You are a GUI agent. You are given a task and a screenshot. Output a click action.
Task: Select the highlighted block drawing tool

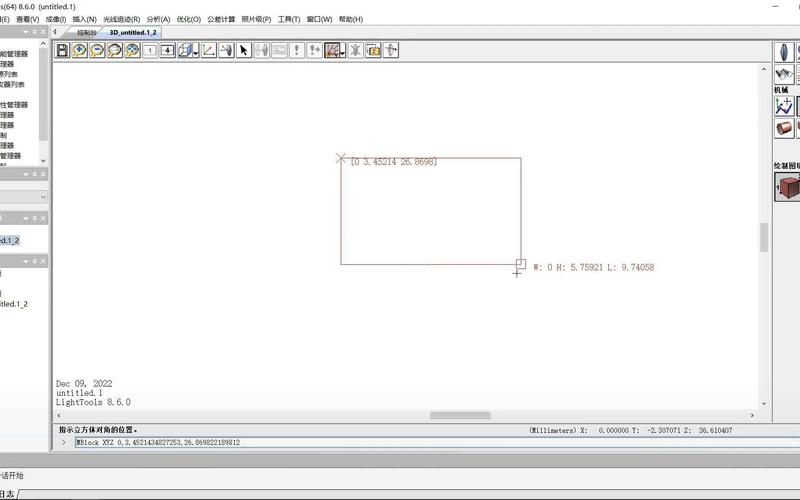pos(787,187)
